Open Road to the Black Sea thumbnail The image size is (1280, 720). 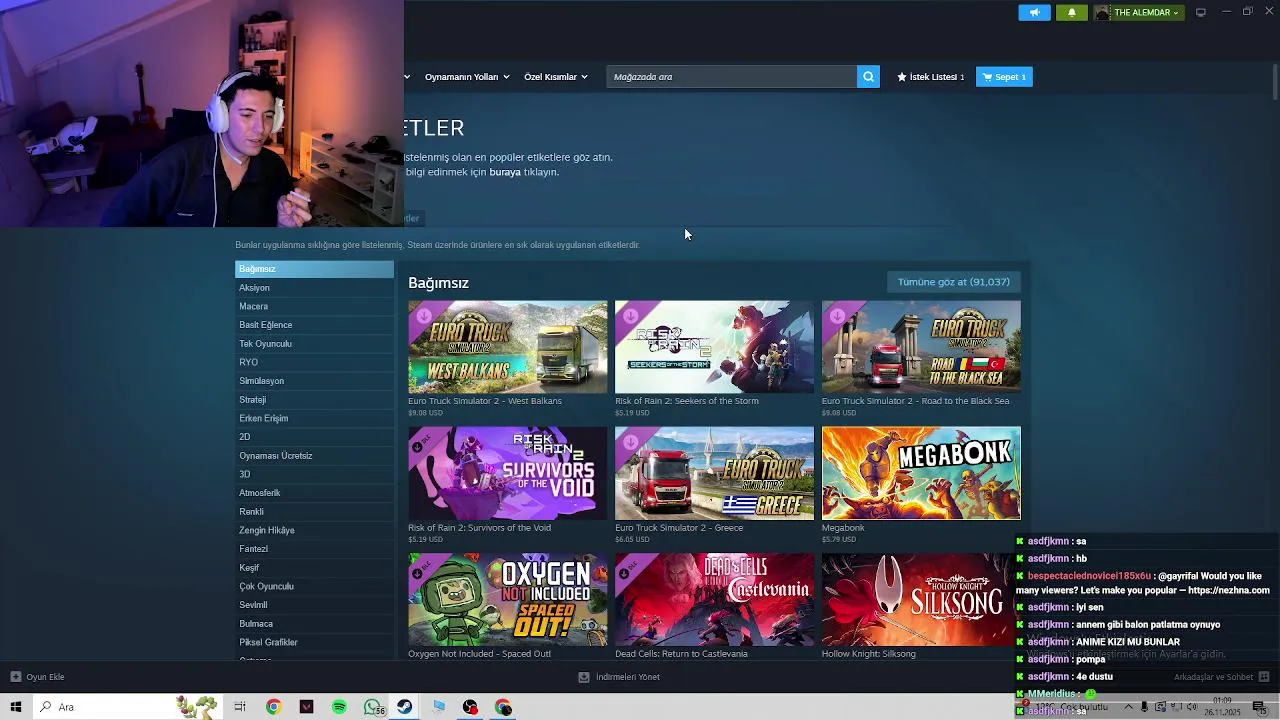pos(921,347)
